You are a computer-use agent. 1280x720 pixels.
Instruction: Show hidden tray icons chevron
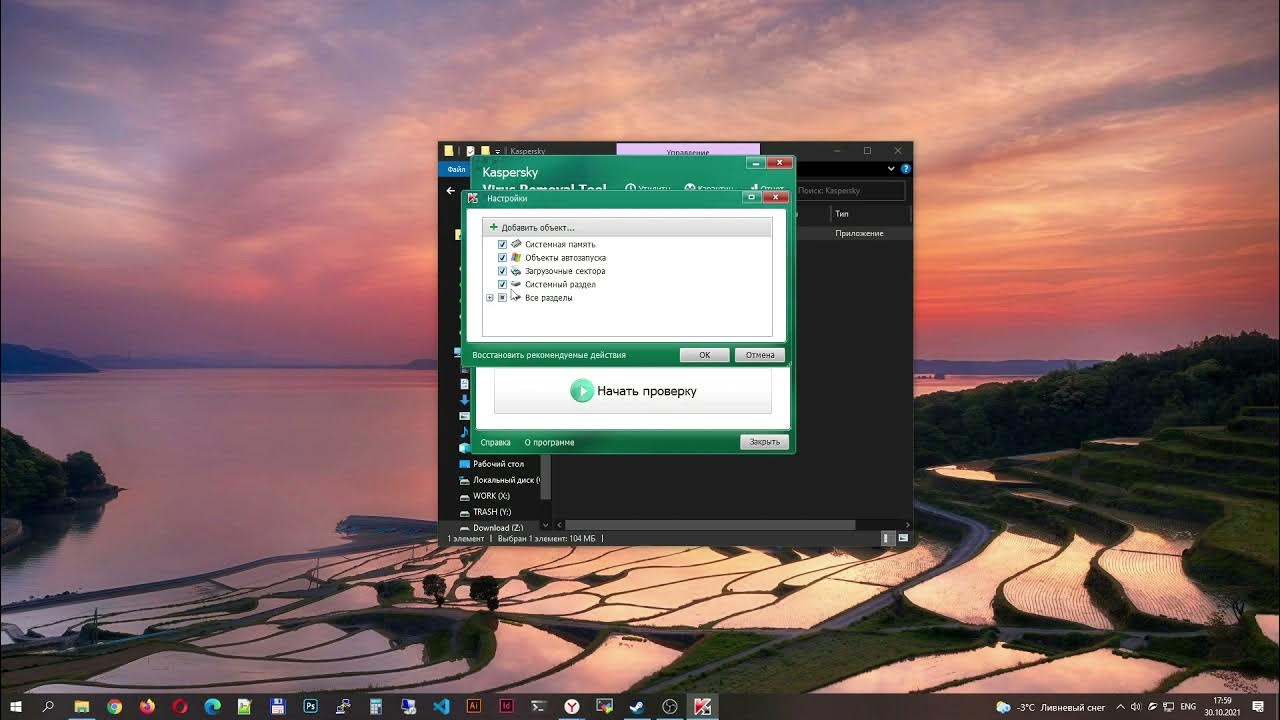coord(1120,707)
